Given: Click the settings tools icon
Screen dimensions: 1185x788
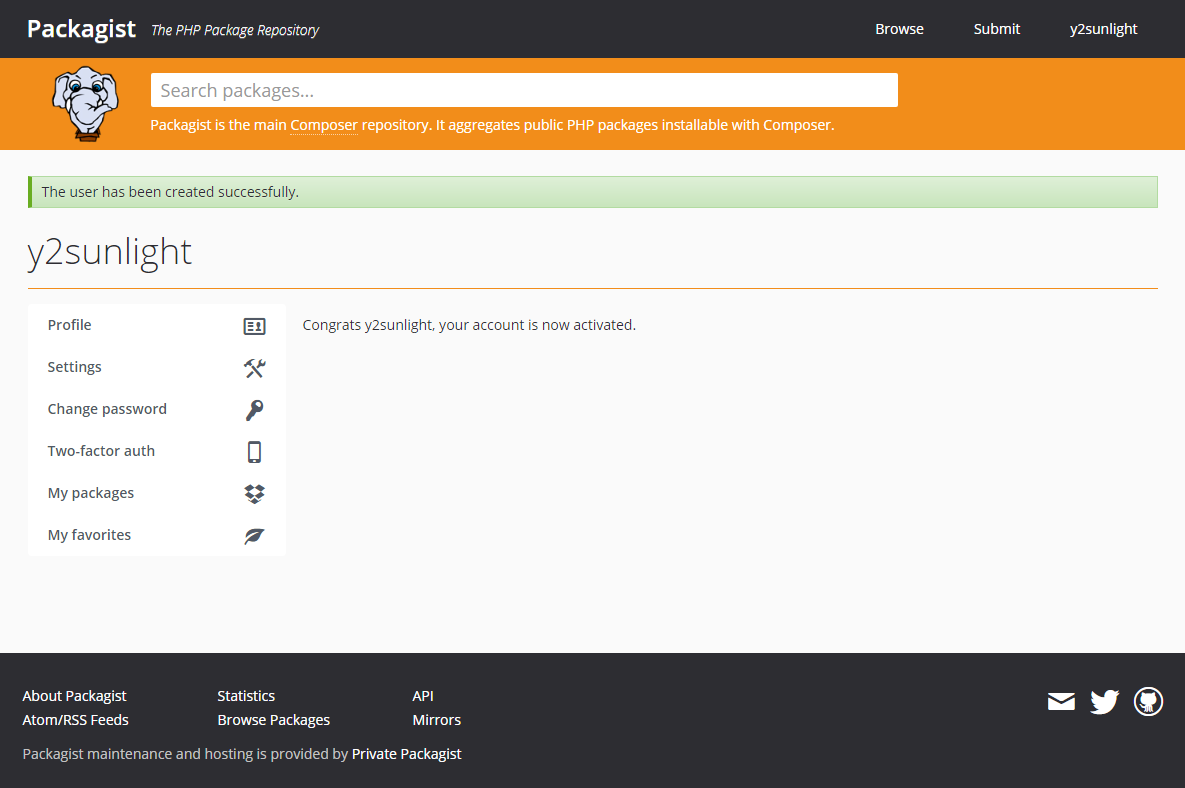Looking at the screenshot, I should [x=254, y=368].
